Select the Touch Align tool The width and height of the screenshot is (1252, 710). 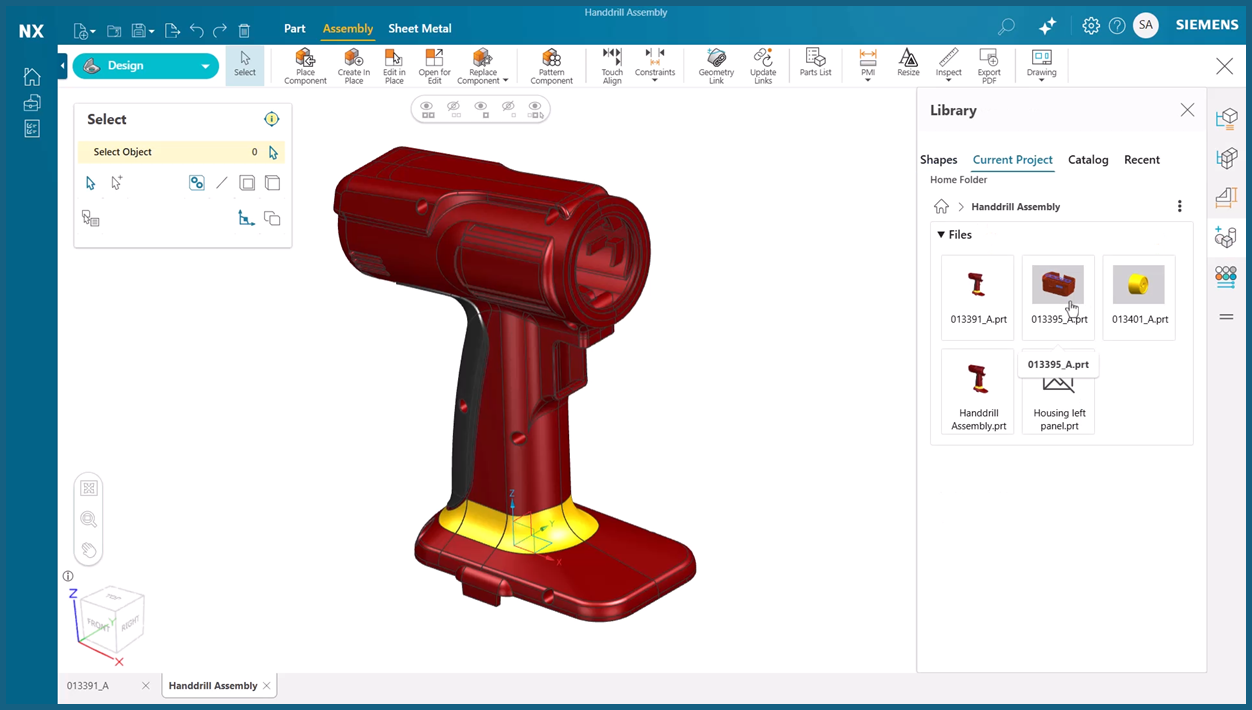point(612,66)
